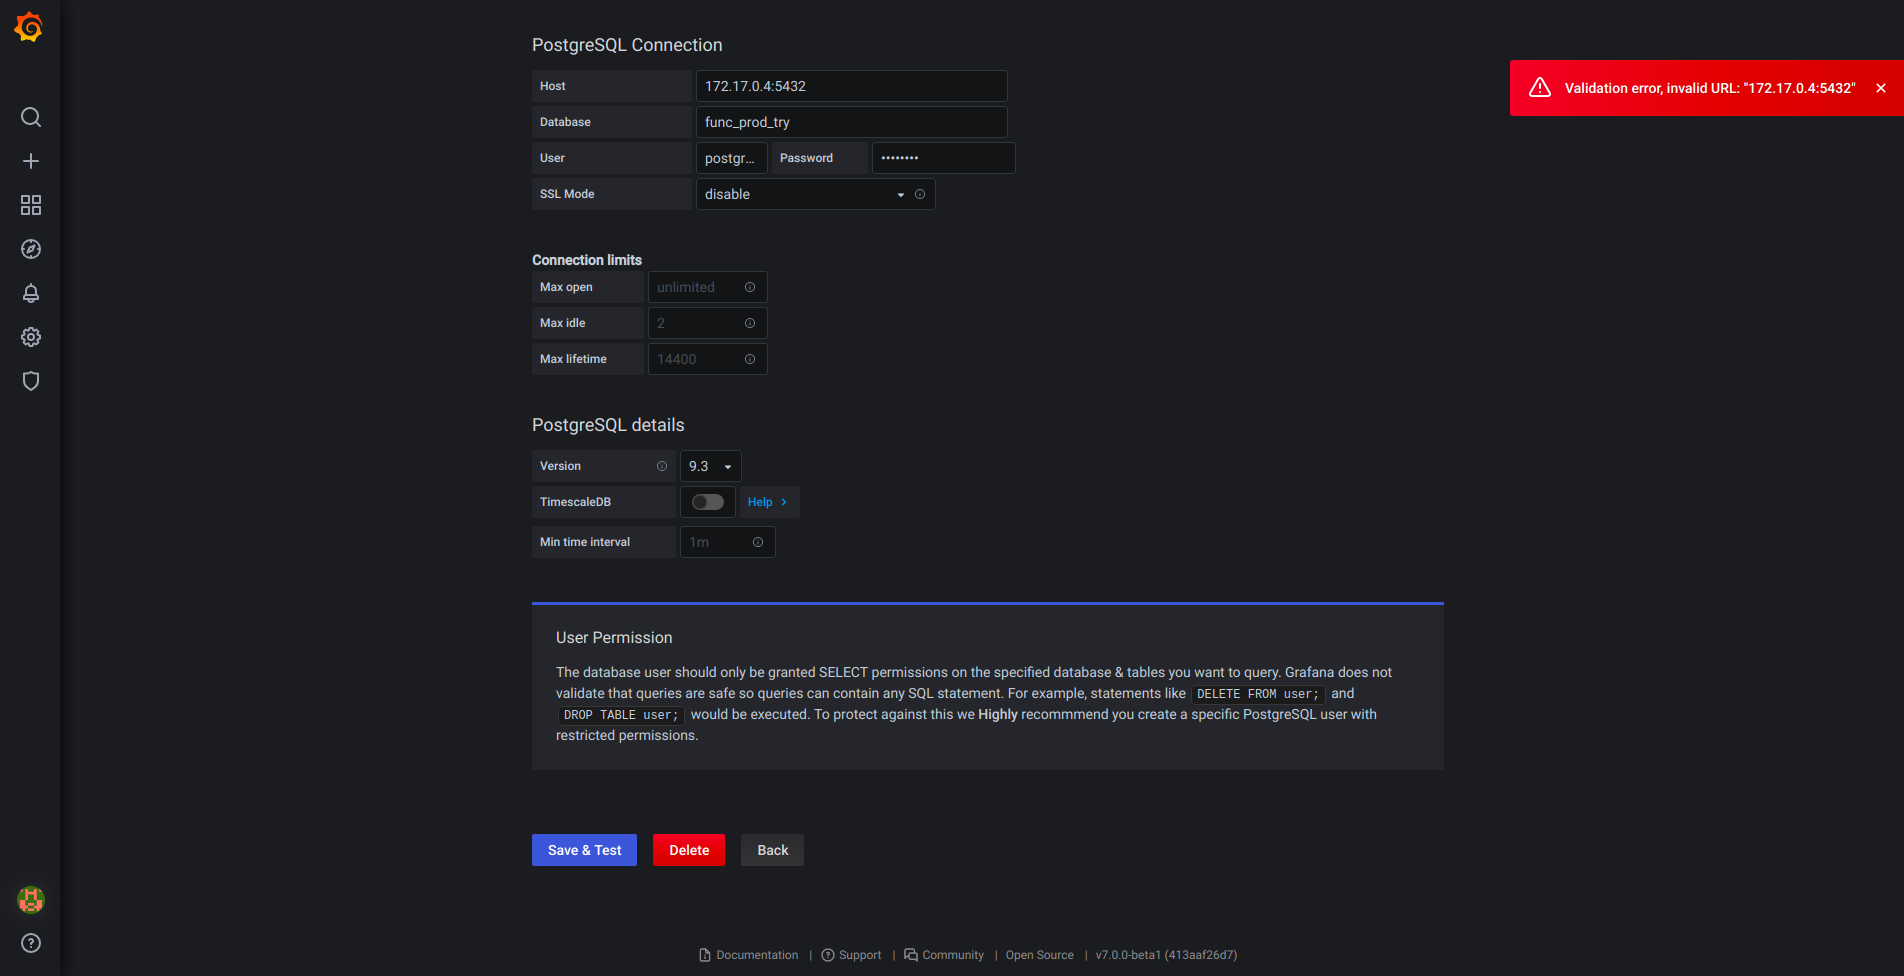The height and width of the screenshot is (976, 1904).
Task: Open the Explore compass icon
Action: (31, 249)
